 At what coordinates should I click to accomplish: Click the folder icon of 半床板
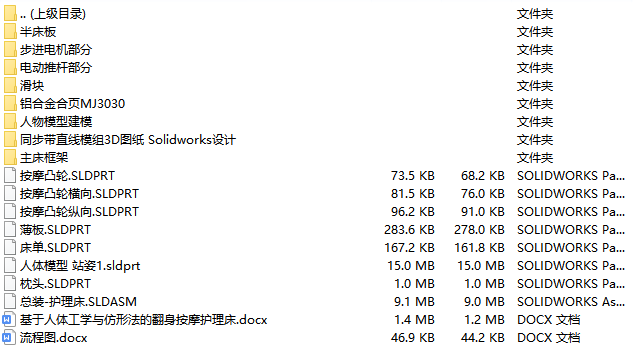pos(10,31)
